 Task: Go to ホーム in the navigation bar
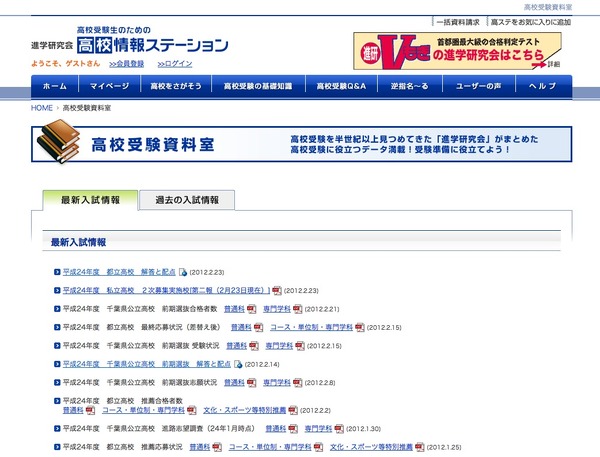[x=55, y=86]
